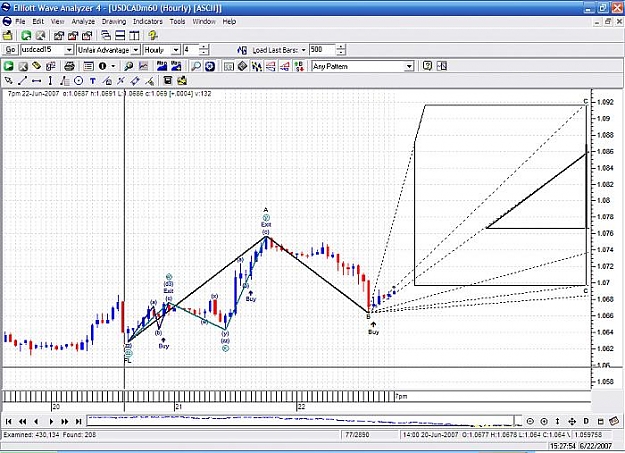Click the black info circle icon
Image resolution: width=625 pixels, height=453 pixels.
coord(102,66)
